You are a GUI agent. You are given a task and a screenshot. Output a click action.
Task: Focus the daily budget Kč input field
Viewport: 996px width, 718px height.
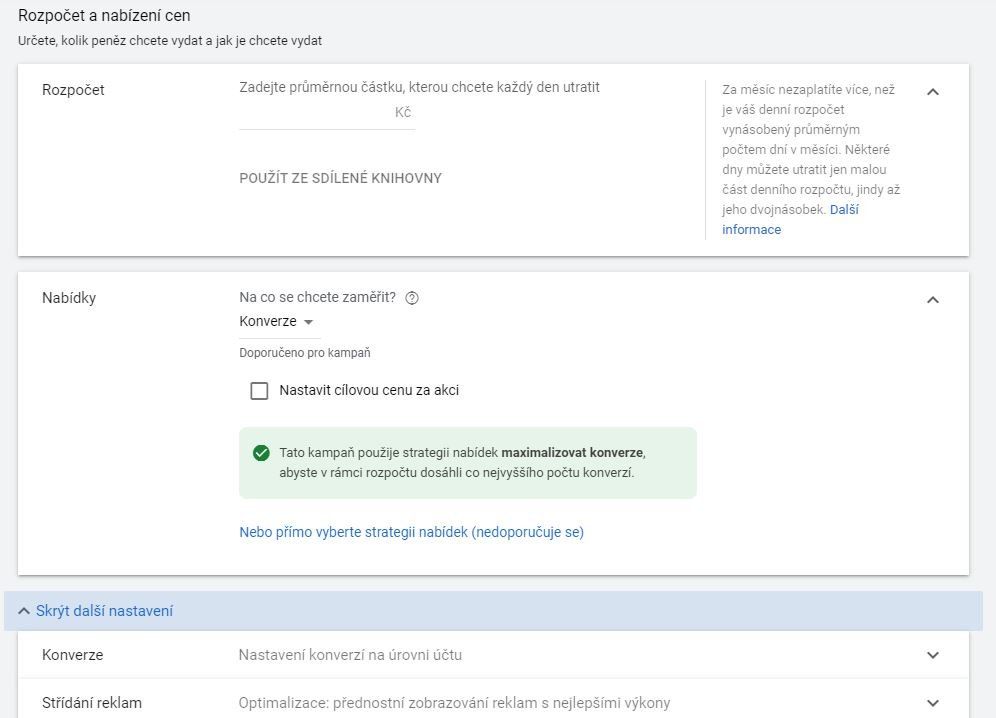pos(327,113)
